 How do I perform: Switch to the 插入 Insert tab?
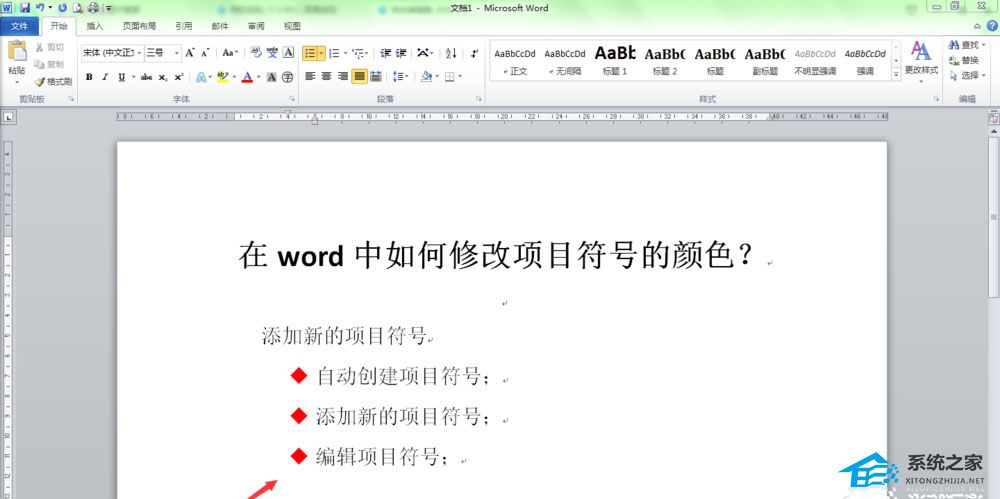tap(95, 26)
